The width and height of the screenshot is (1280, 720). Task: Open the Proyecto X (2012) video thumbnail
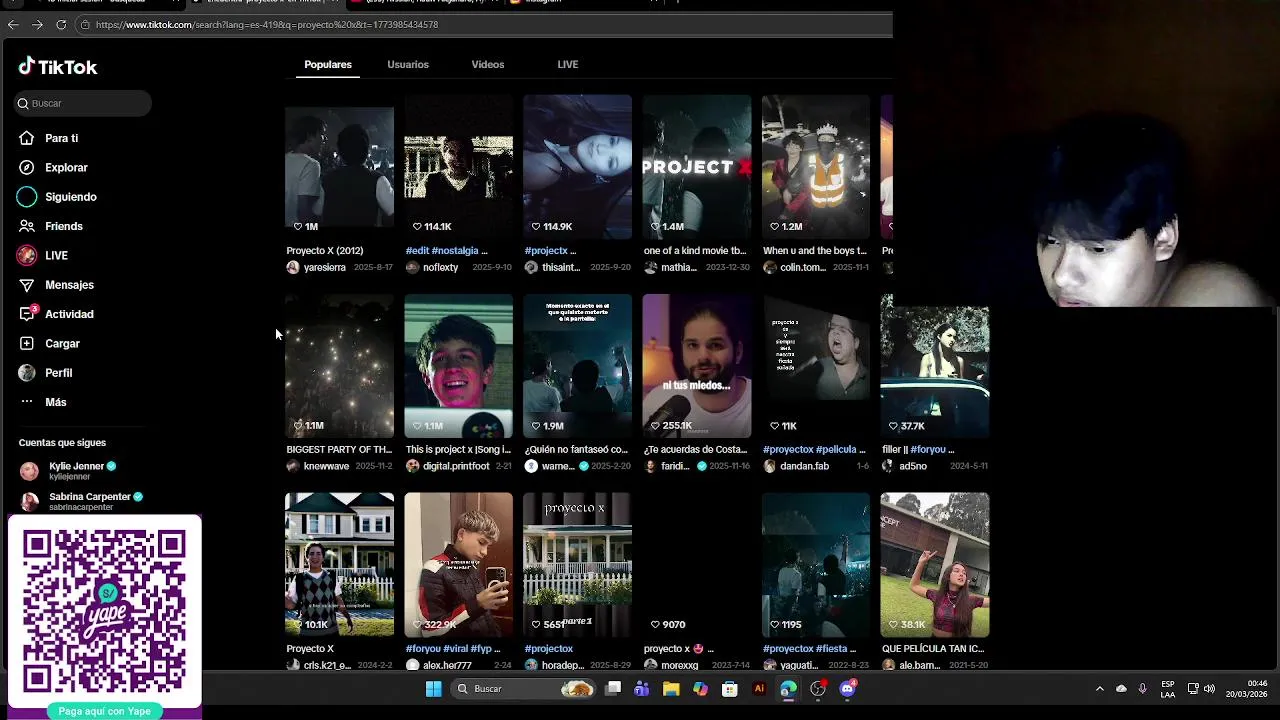tap(339, 167)
